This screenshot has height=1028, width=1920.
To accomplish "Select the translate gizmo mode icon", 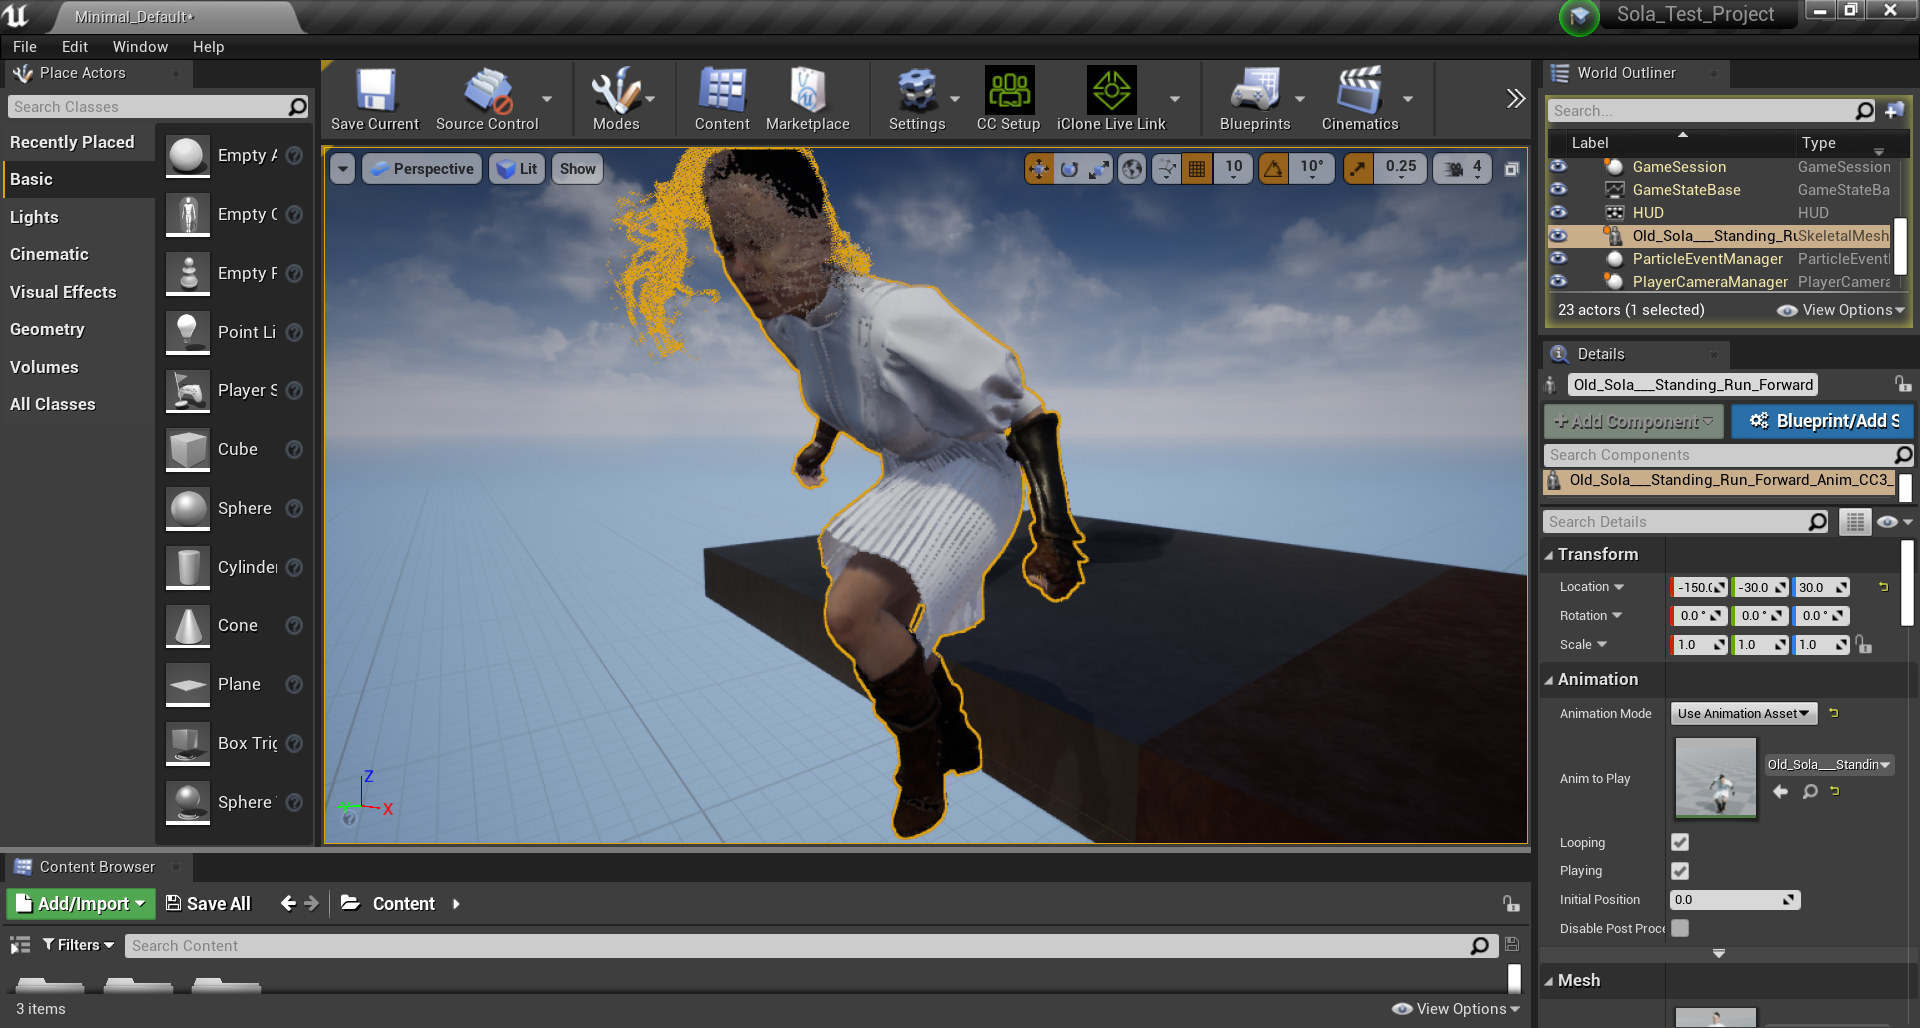I will (x=1039, y=169).
